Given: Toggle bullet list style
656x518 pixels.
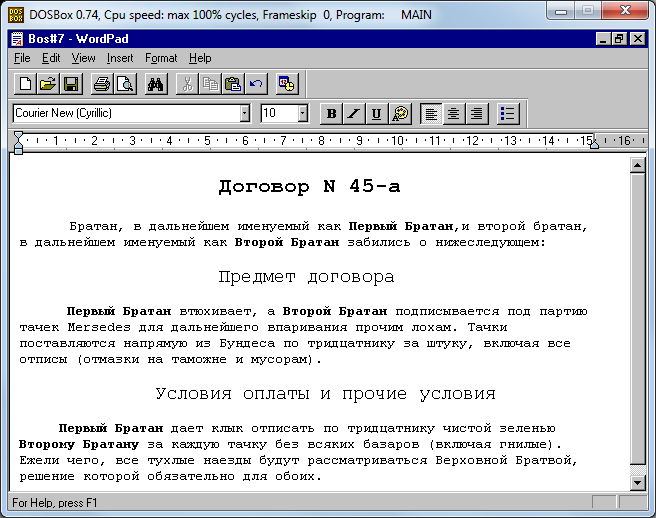Looking at the screenshot, I should pyautogui.click(x=508, y=113).
